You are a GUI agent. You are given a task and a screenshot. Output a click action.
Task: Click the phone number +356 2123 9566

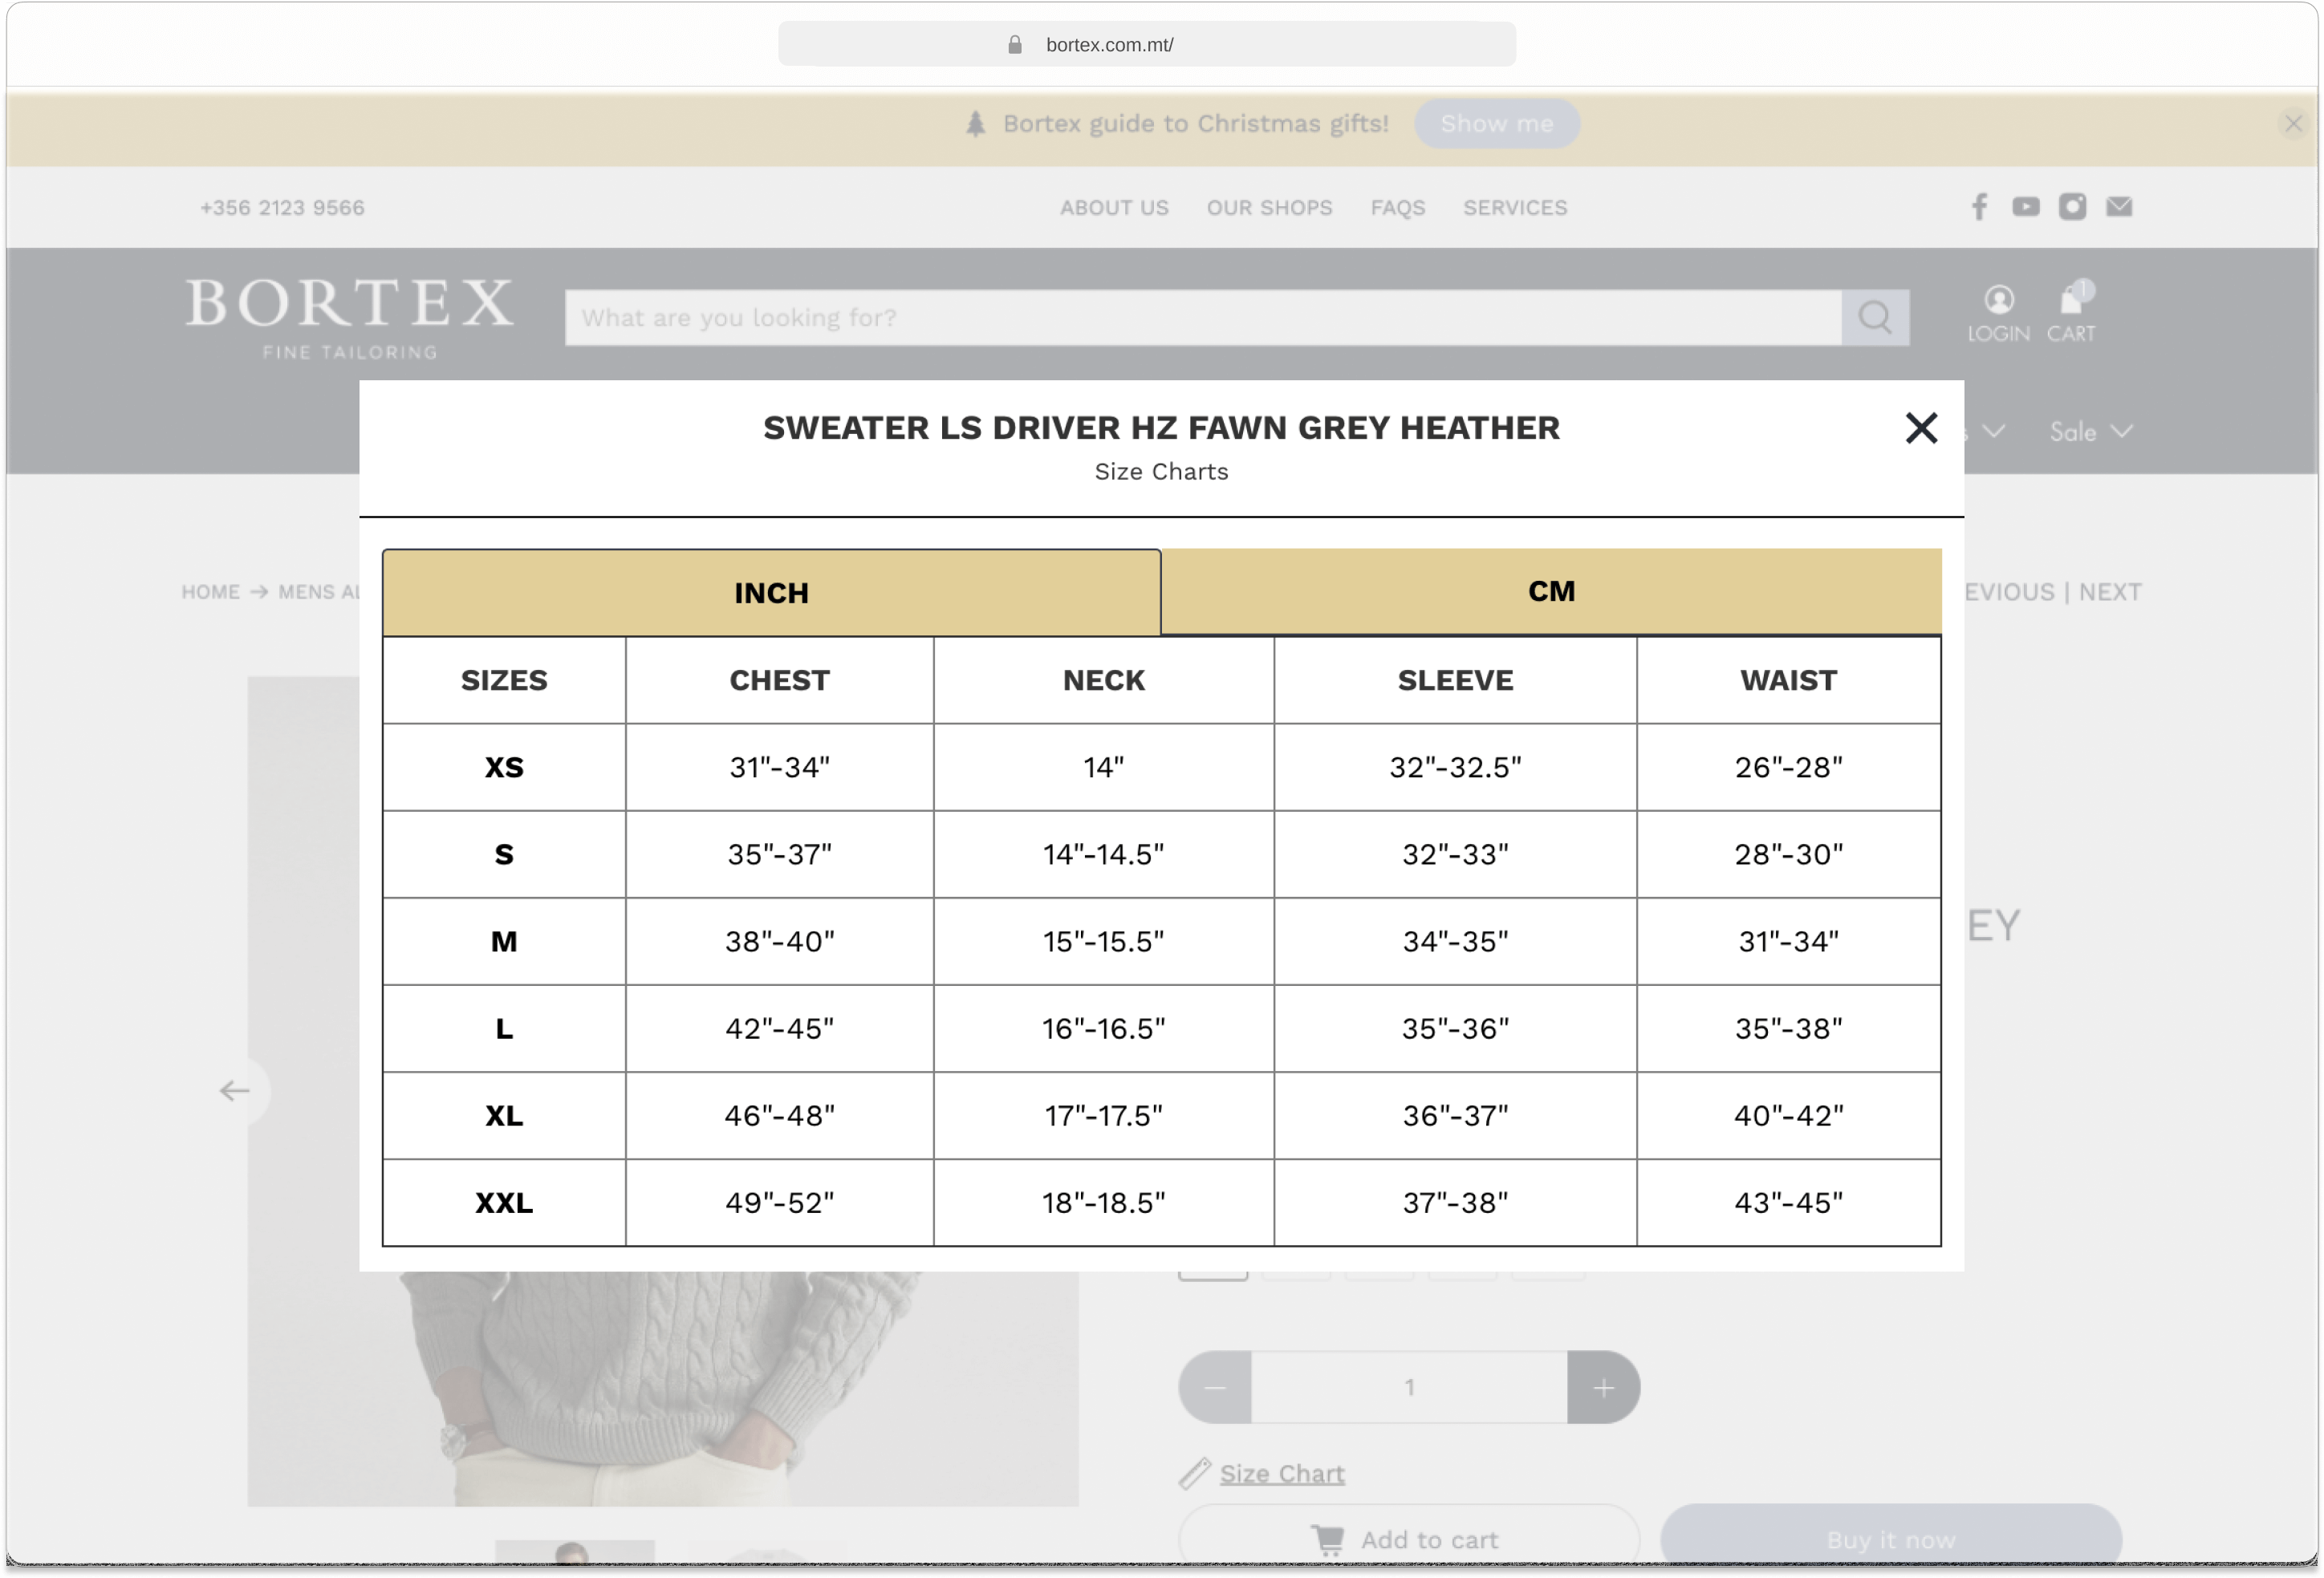click(282, 208)
